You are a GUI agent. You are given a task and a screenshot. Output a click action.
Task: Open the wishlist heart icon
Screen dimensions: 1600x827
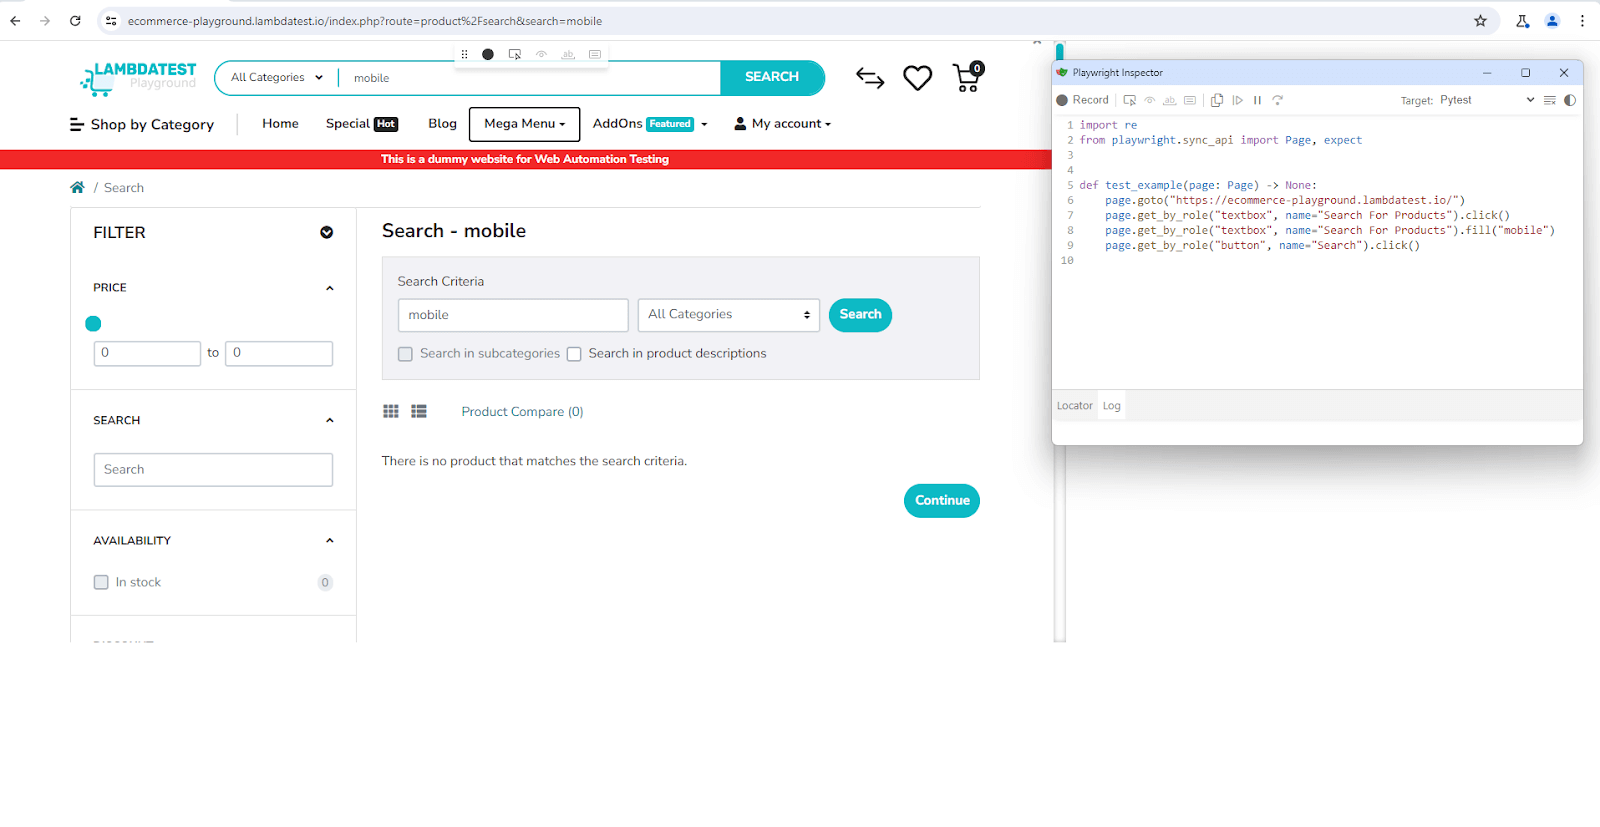click(917, 78)
